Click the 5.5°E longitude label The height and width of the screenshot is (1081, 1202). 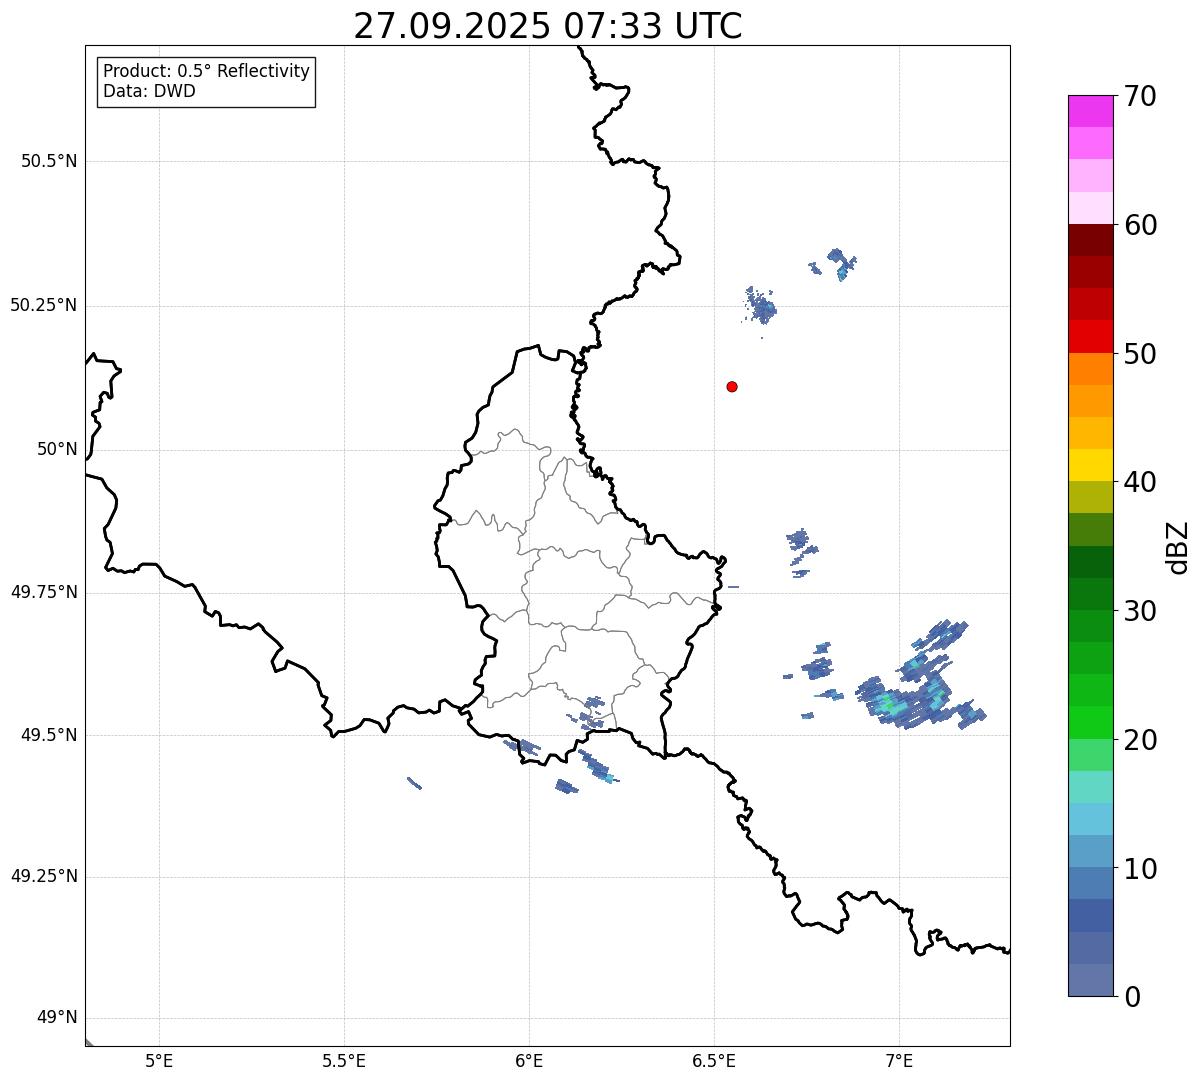click(344, 1062)
